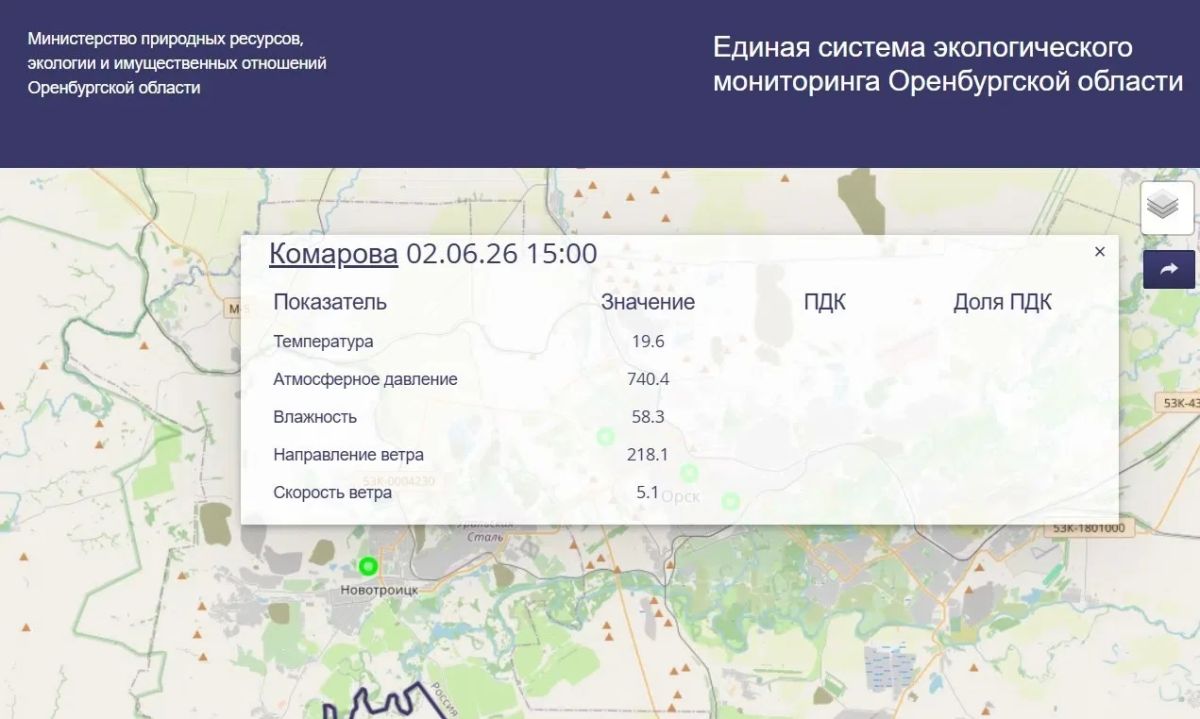Select the green station marker near Новотроицк
The width and height of the screenshot is (1200, 719).
point(368,567)
